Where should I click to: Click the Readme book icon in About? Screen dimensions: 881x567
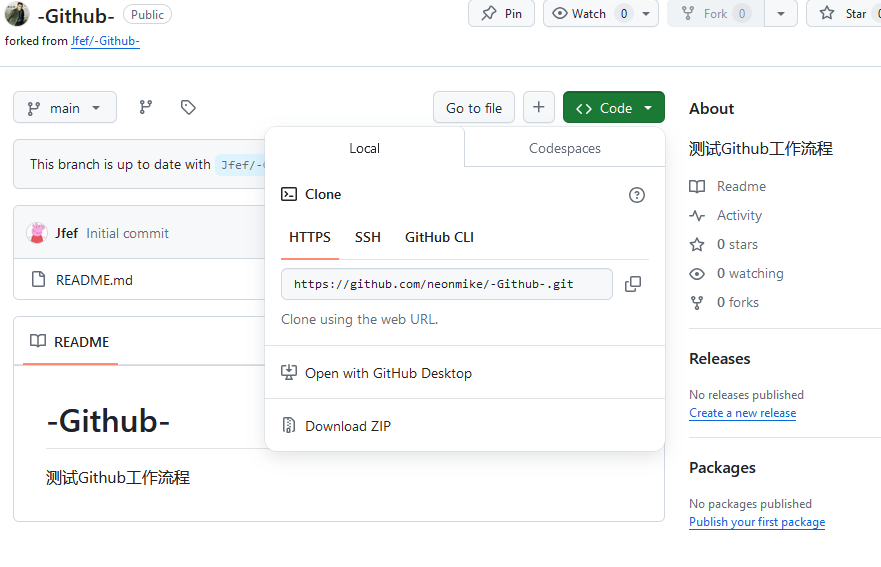pos(697,186)
